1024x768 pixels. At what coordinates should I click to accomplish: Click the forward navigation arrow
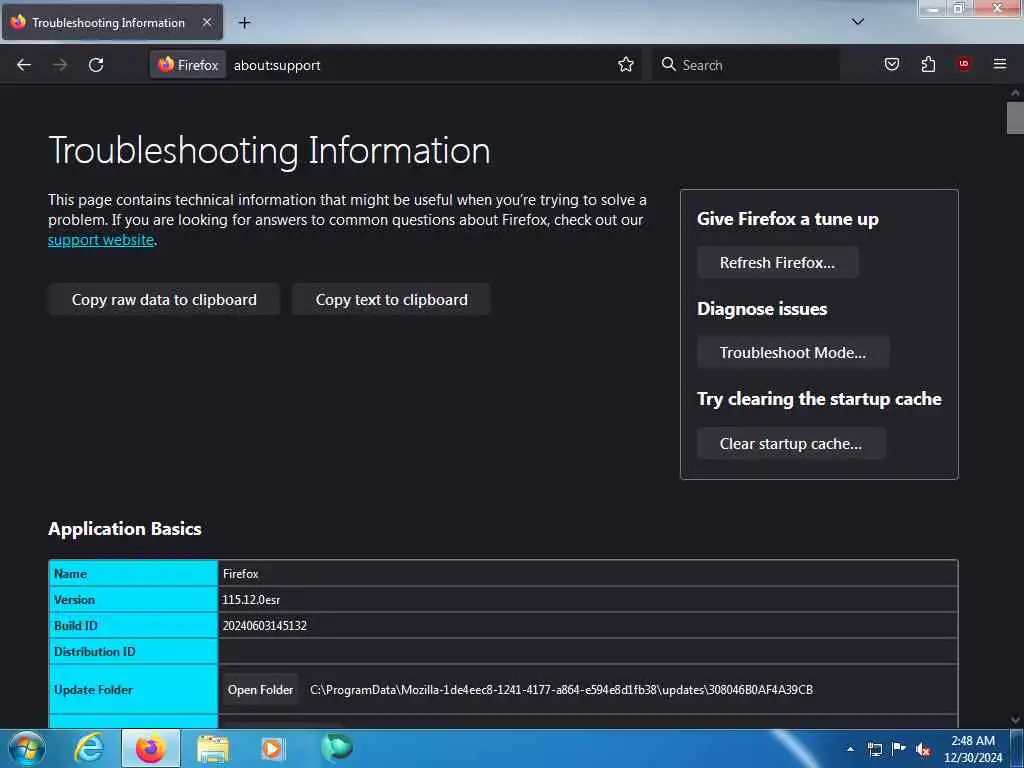click(x=60, y=65)
